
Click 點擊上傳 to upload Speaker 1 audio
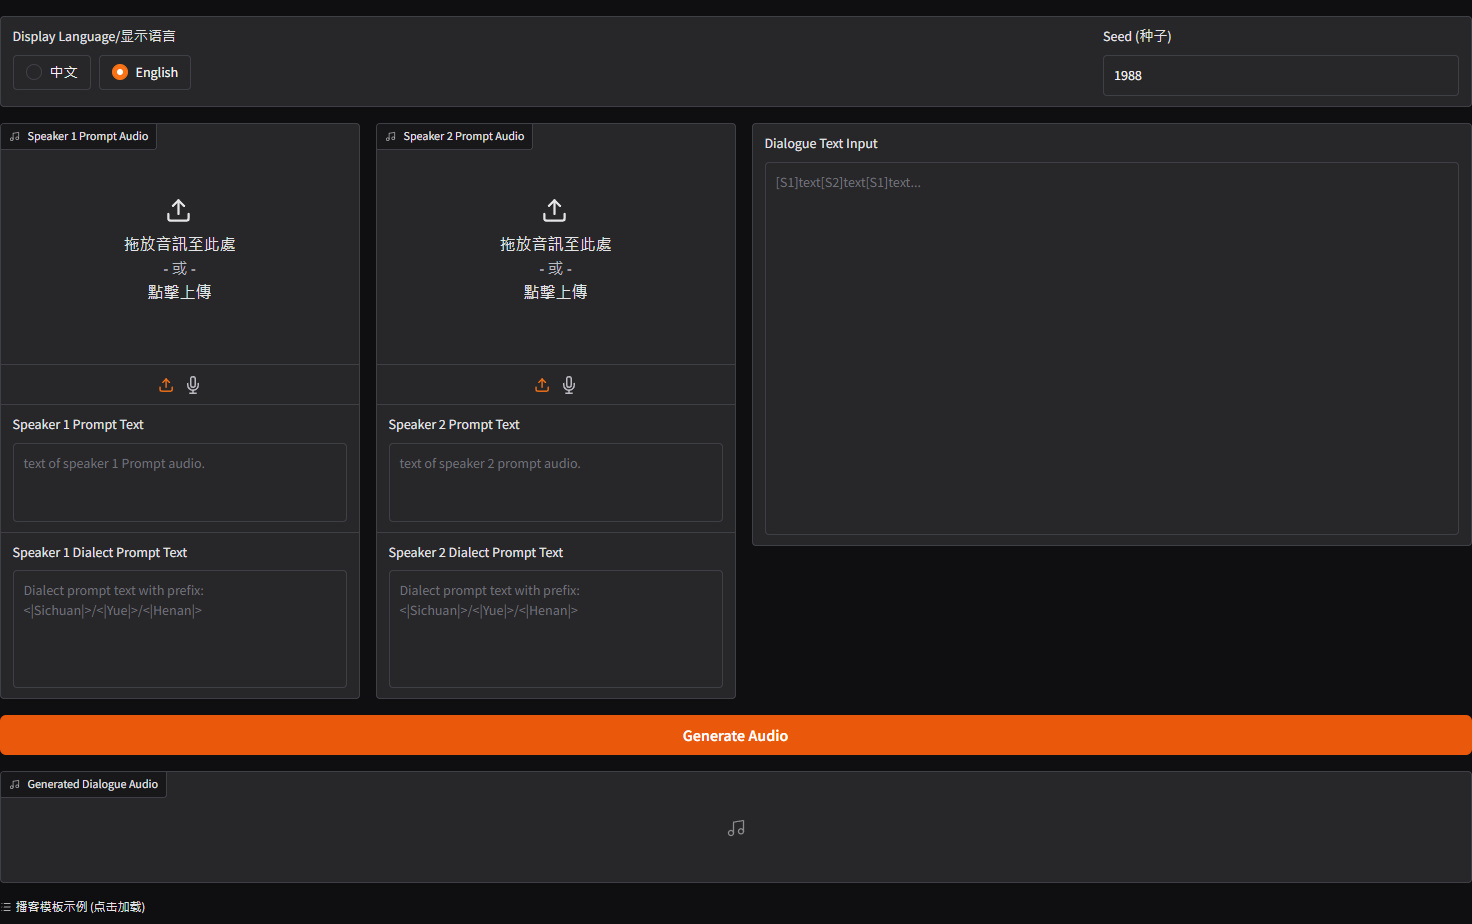click(x=178, y=291)
